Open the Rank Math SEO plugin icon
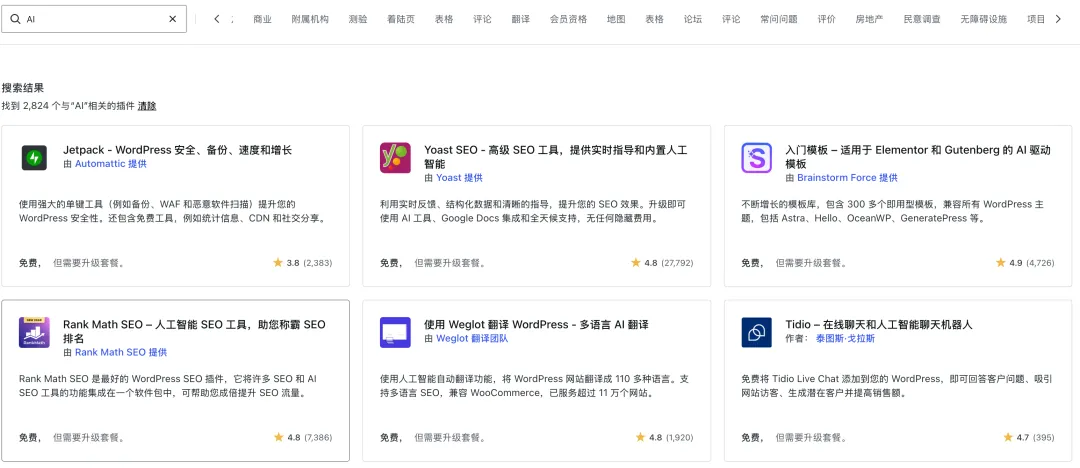Screen dimensions: 1080x468 34,332
